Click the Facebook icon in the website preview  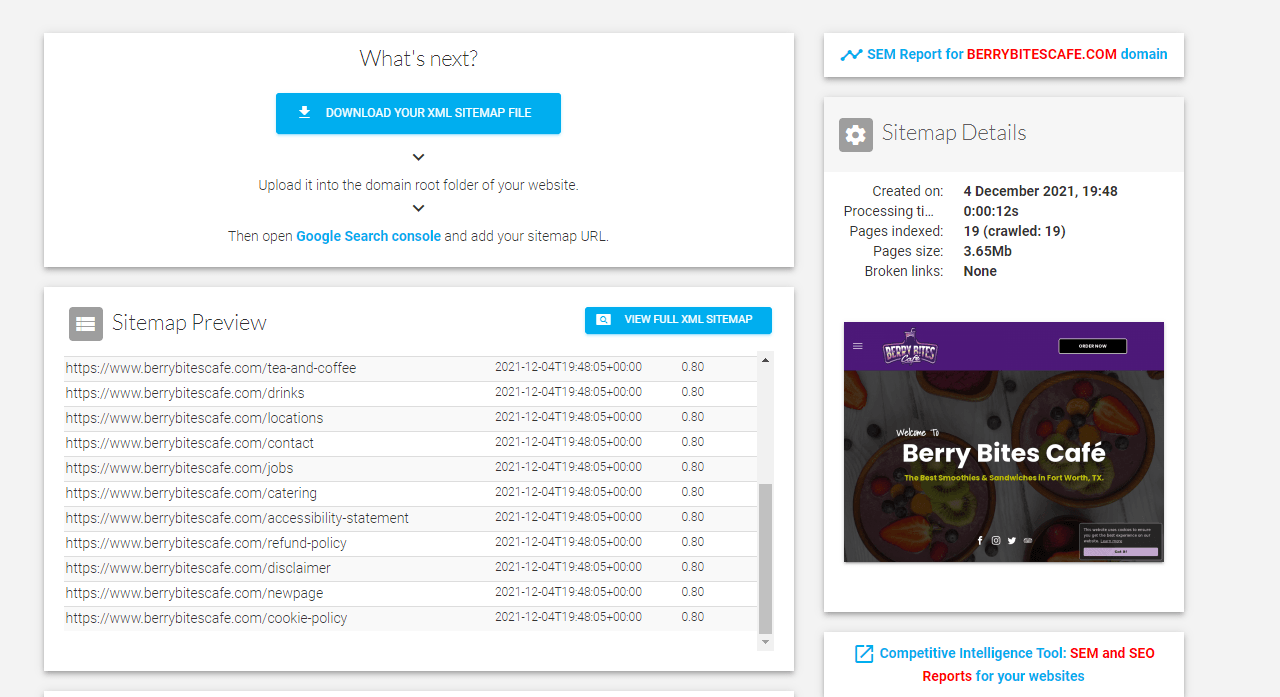point(980,541)
